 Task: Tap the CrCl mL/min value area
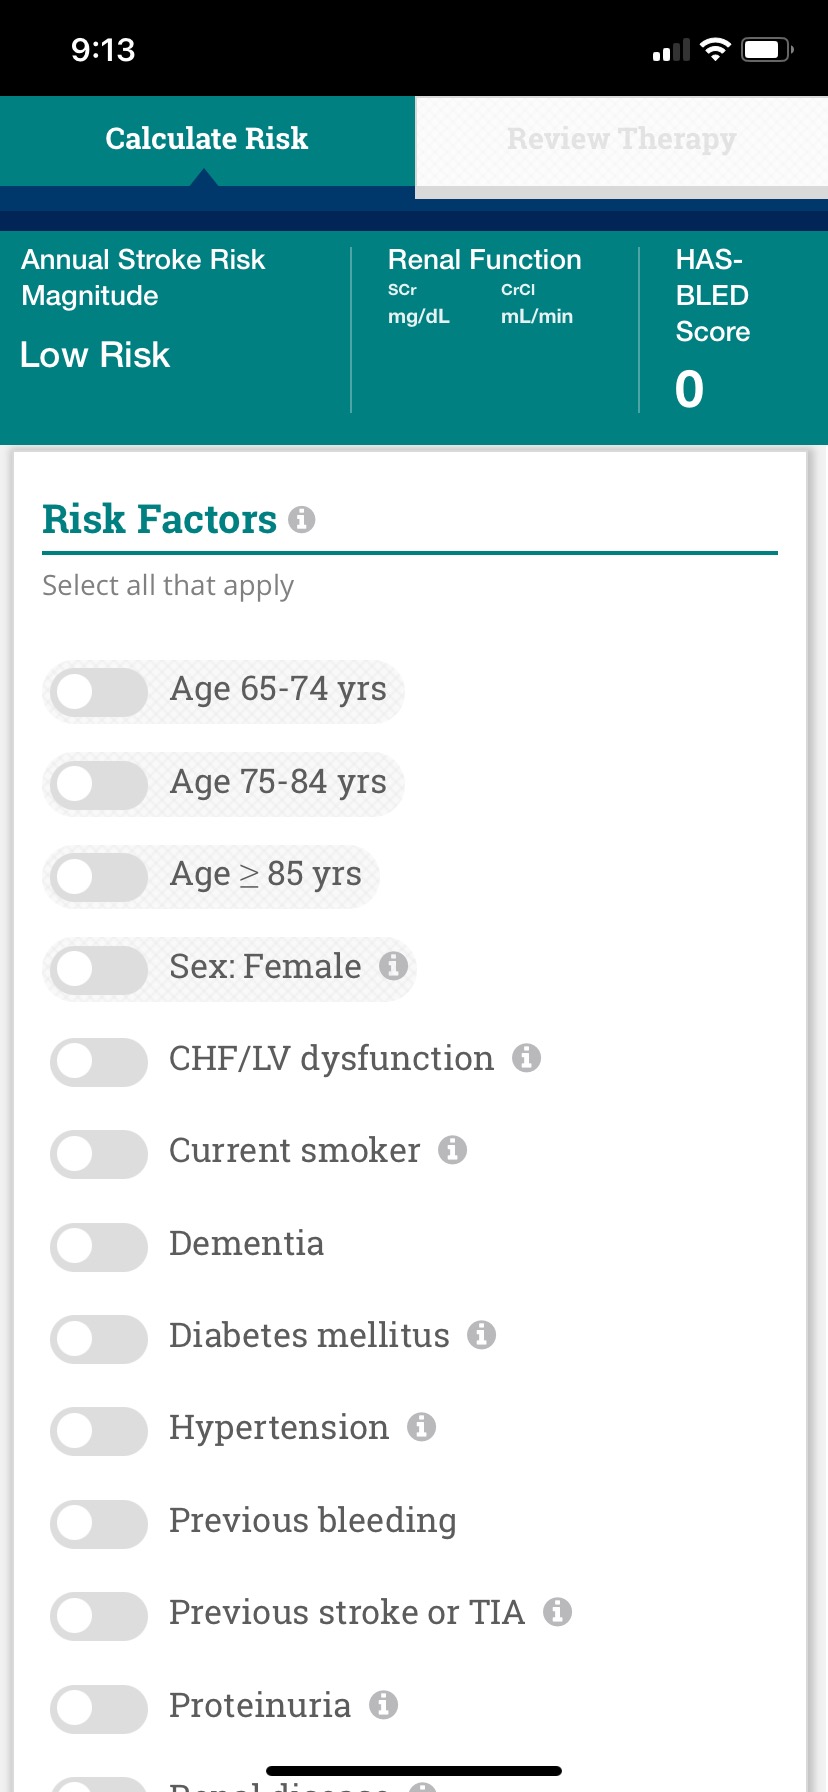(537, 304)
